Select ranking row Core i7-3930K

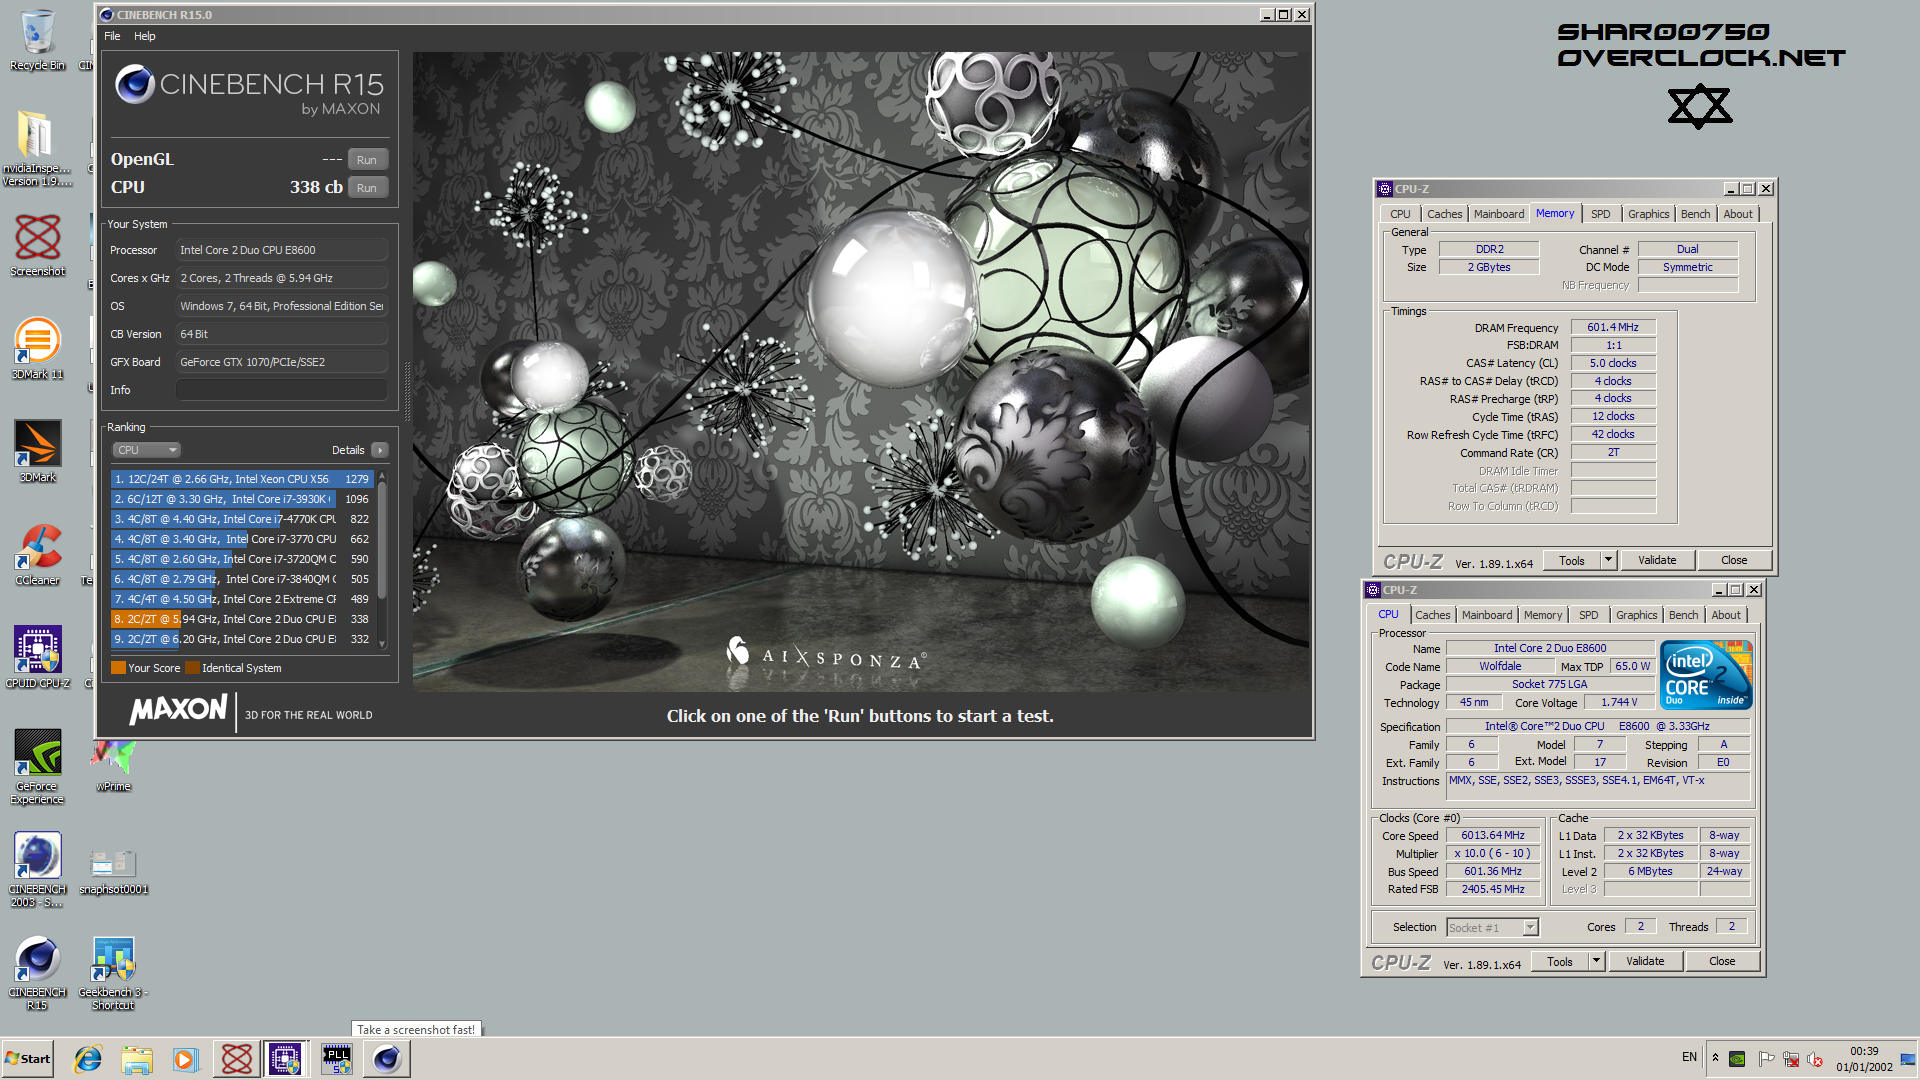click(242, 499)
